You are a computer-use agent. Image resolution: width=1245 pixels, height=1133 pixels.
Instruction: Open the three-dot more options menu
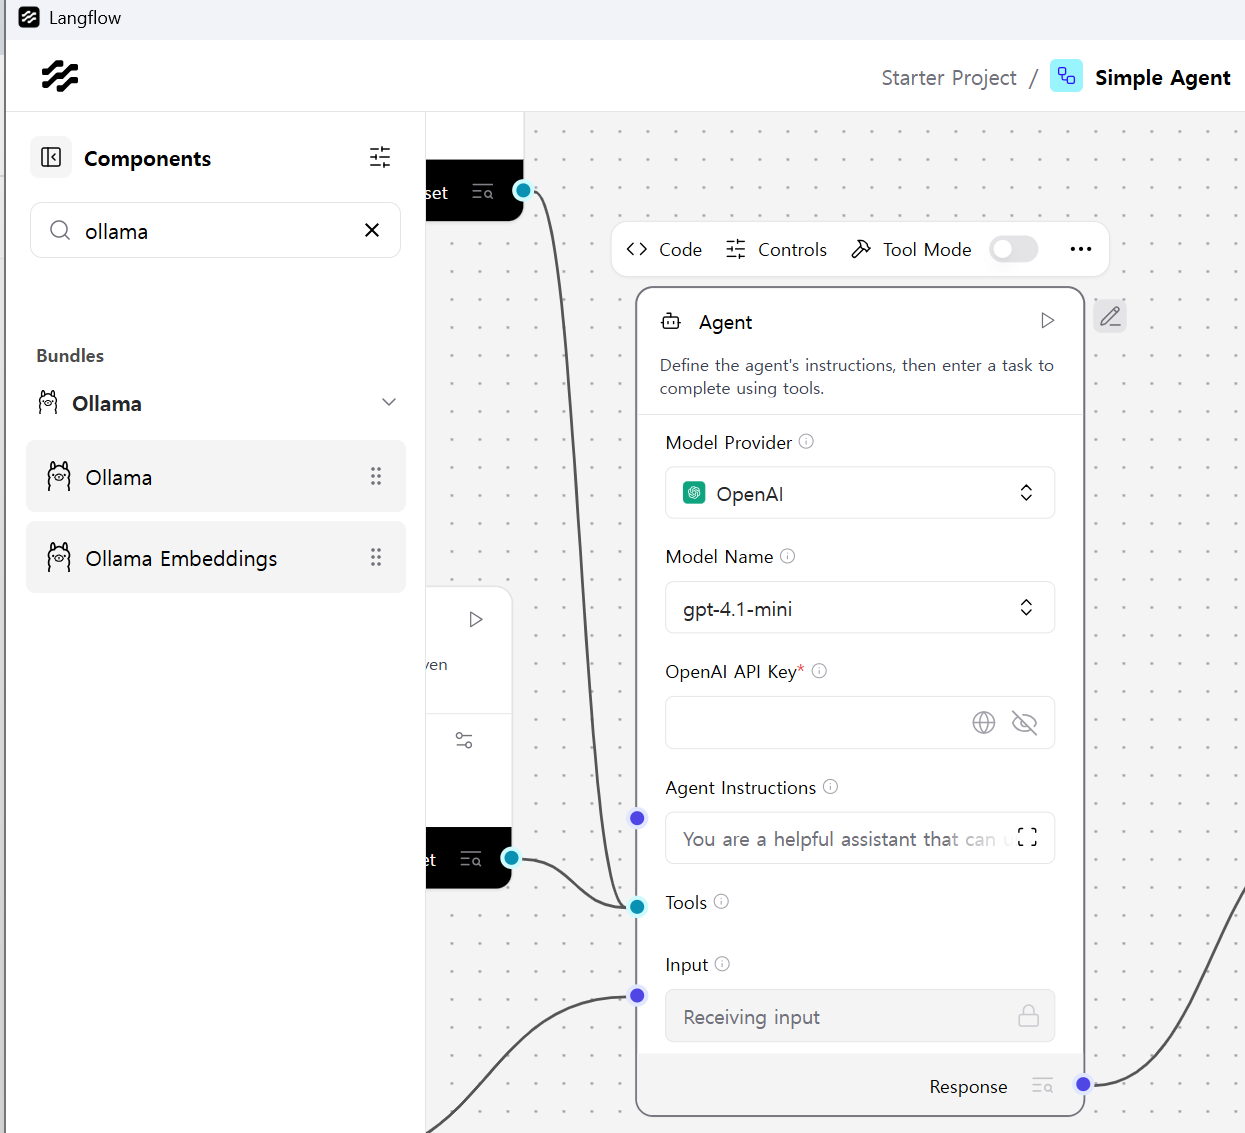pos(1081,249)
